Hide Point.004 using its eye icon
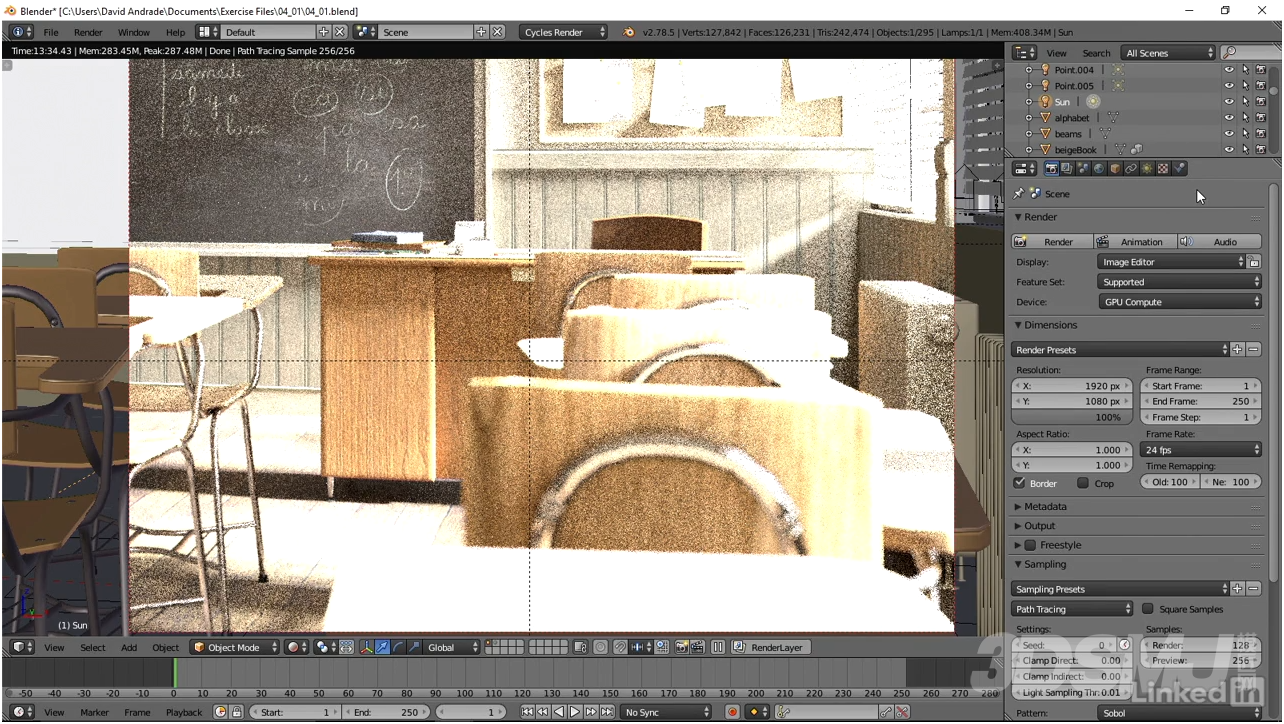Viewport: 1284px width, 724px height. [x=1229, y=70]
